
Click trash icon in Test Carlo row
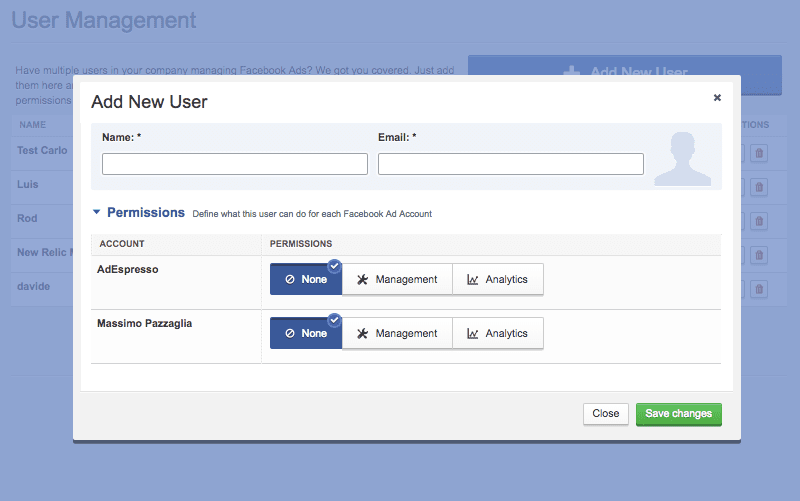(758, 153)
